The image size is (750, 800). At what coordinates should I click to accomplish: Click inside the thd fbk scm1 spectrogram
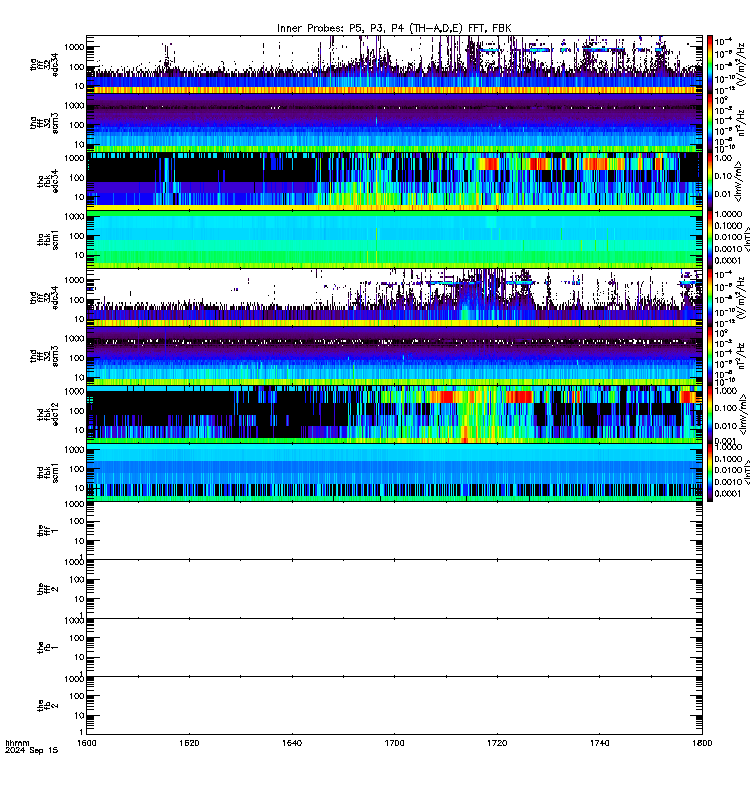point(394,472)
